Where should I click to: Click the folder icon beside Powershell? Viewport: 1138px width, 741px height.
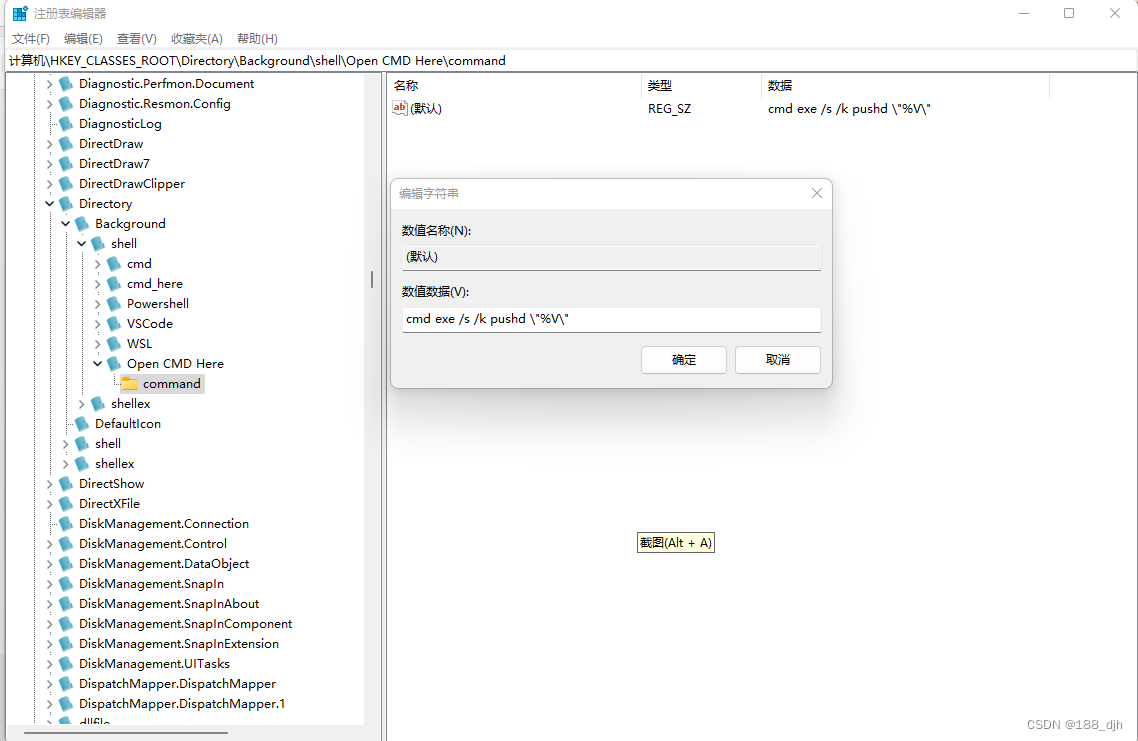114,303
